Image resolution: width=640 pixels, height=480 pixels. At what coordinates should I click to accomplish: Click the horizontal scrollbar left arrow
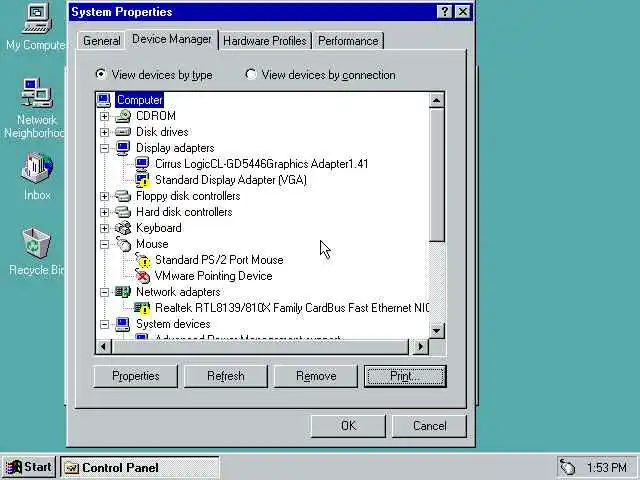103,347
